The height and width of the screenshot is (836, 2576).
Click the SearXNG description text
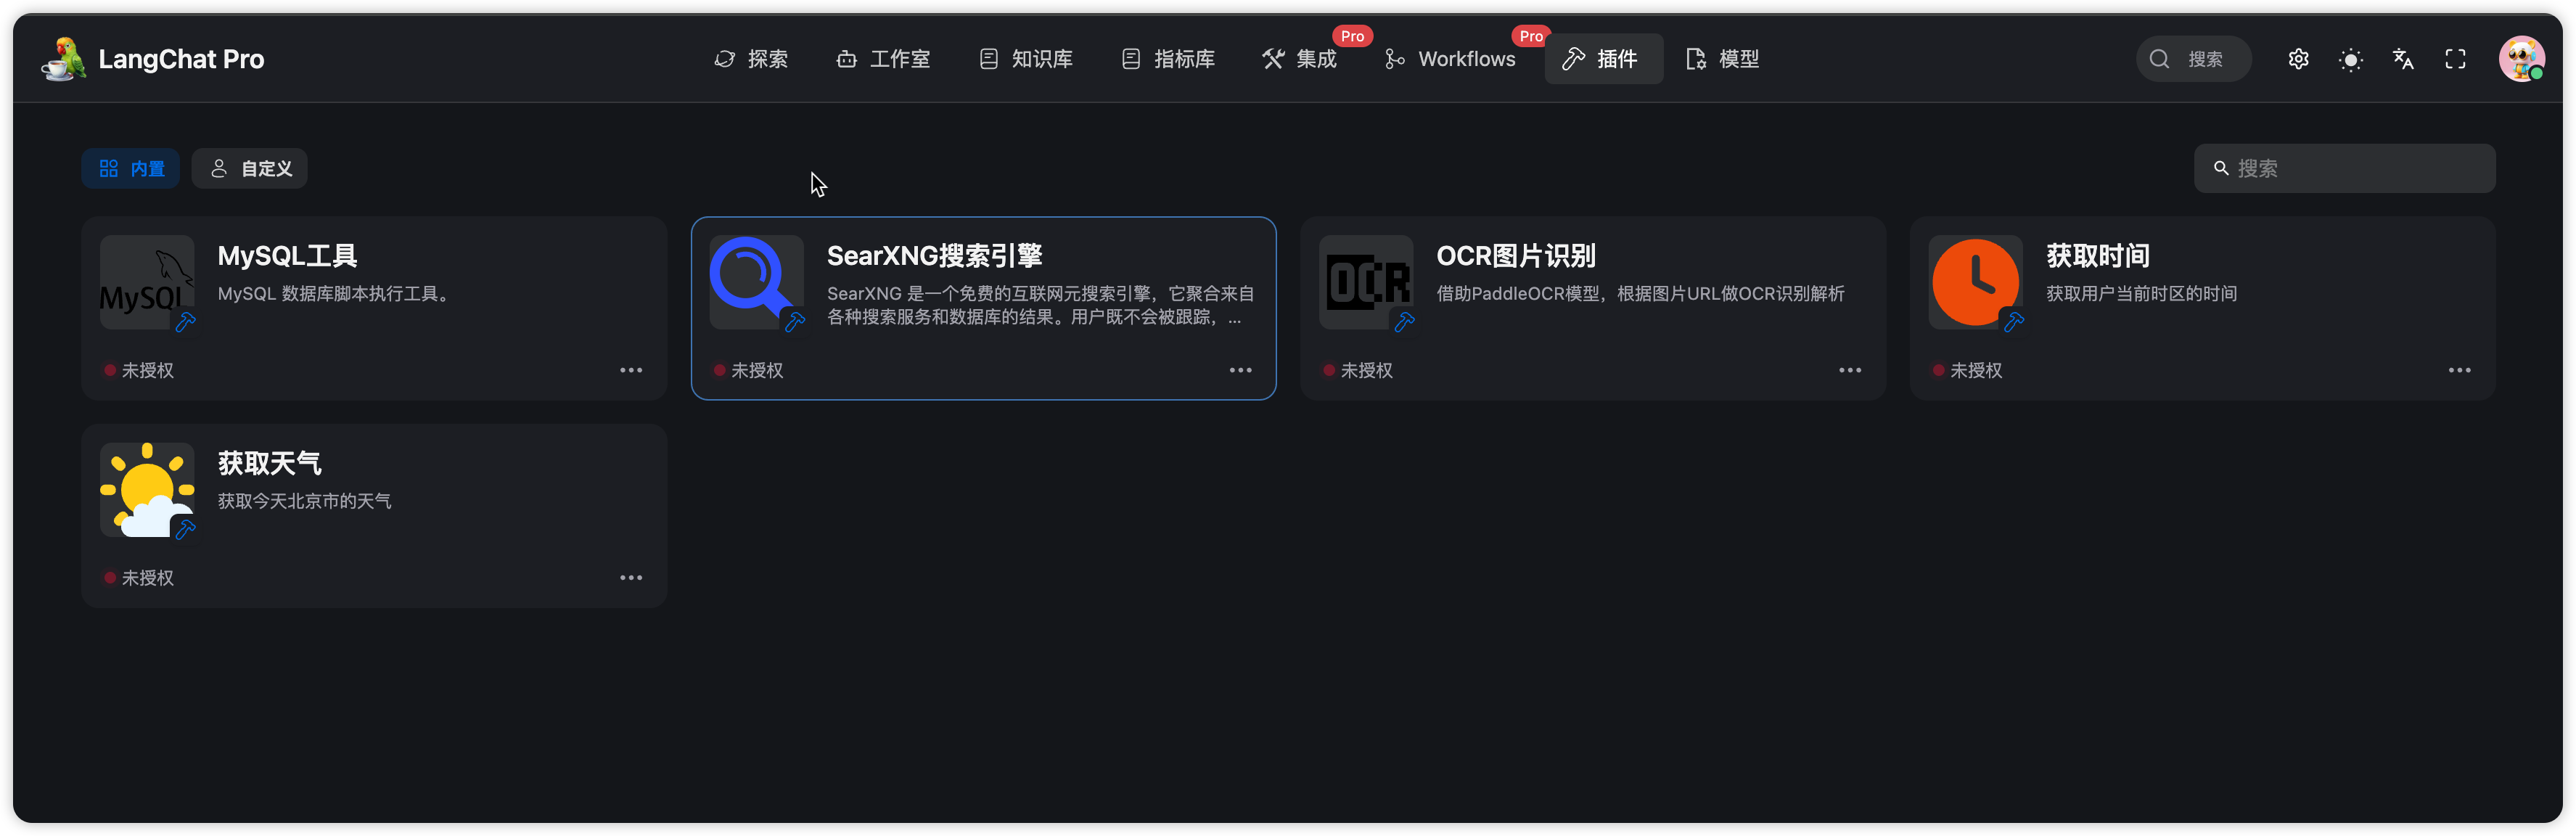pos(1040,305)
